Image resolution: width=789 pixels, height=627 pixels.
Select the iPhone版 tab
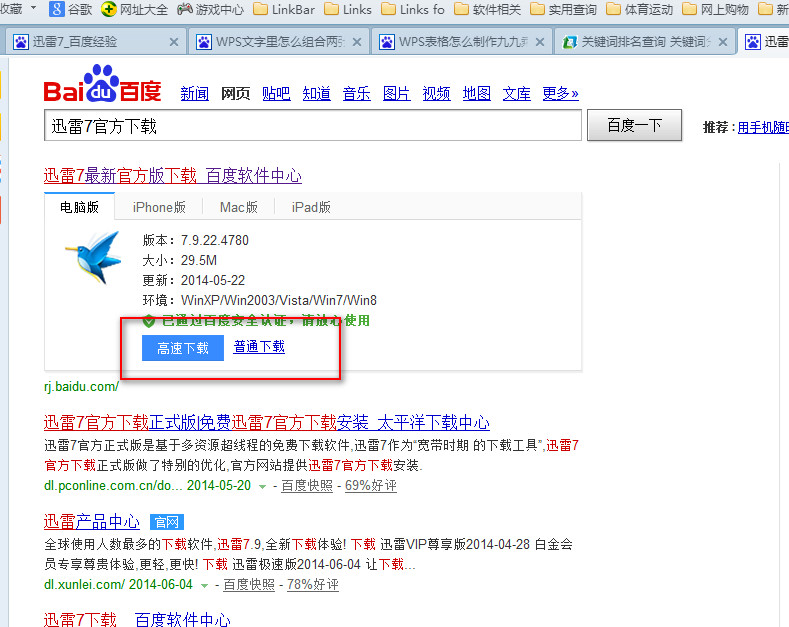(x=159, y=207)
